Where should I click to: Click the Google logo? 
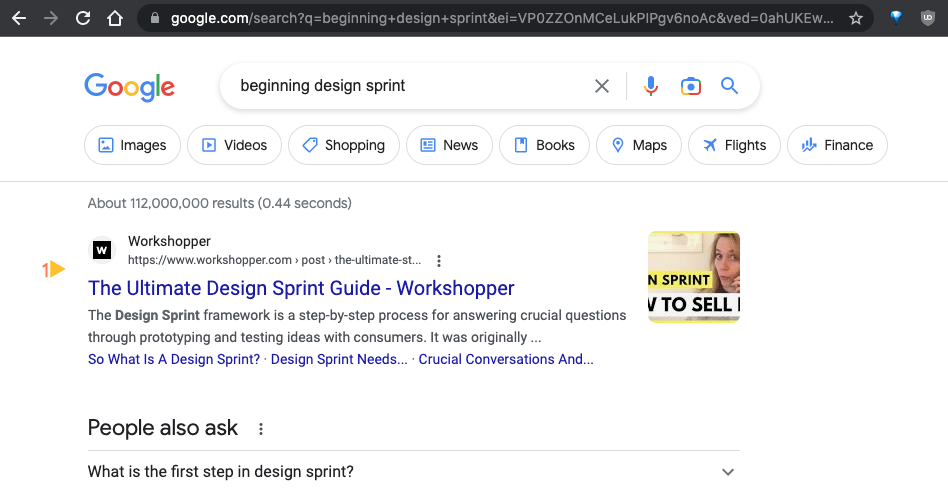point(129,87)
